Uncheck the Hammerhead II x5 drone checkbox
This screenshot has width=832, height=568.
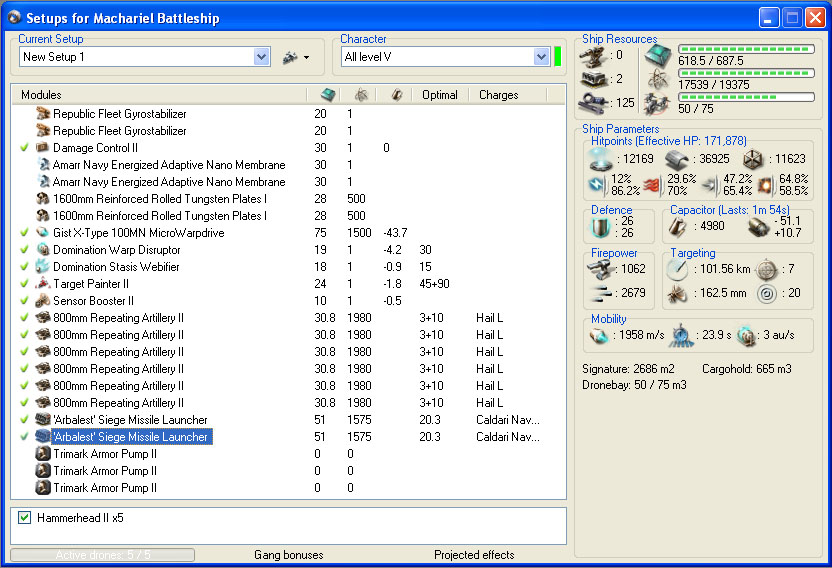25,518
